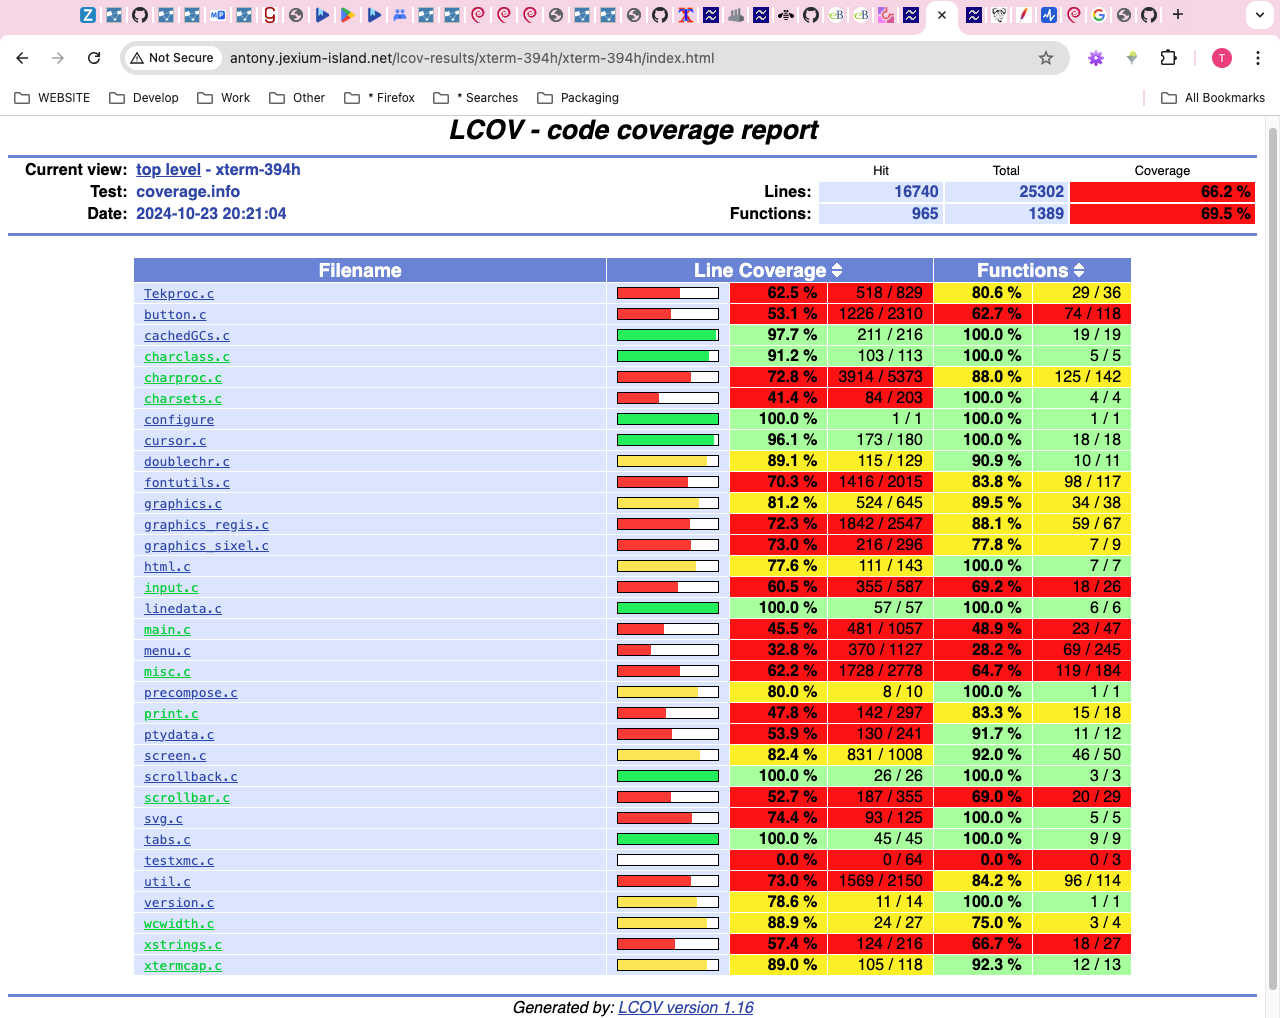Click the browser reload page icon

click(94, 58)
